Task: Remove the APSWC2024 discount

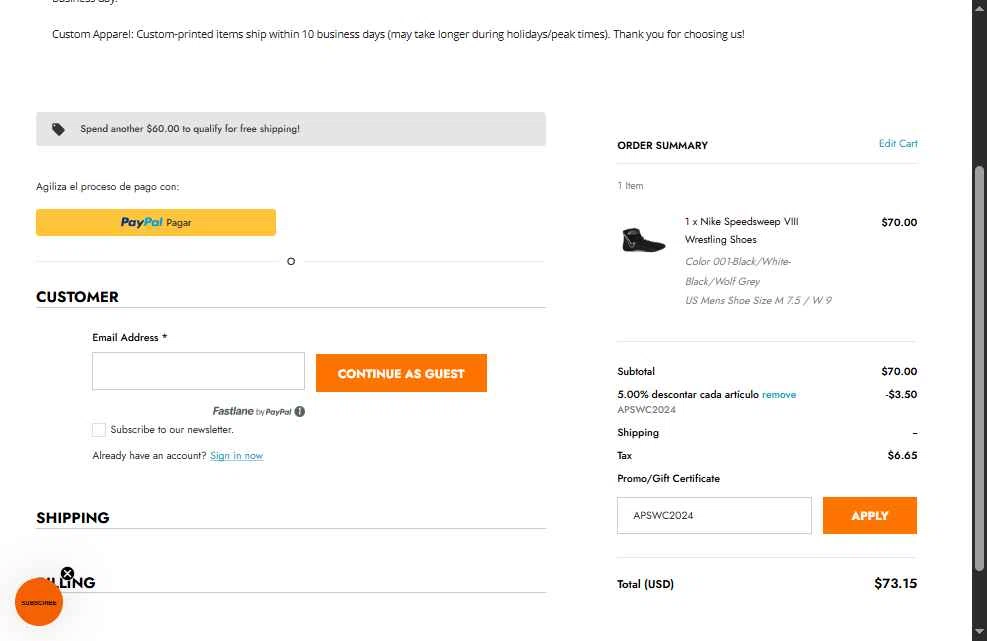Action: [x=779, y=395]
